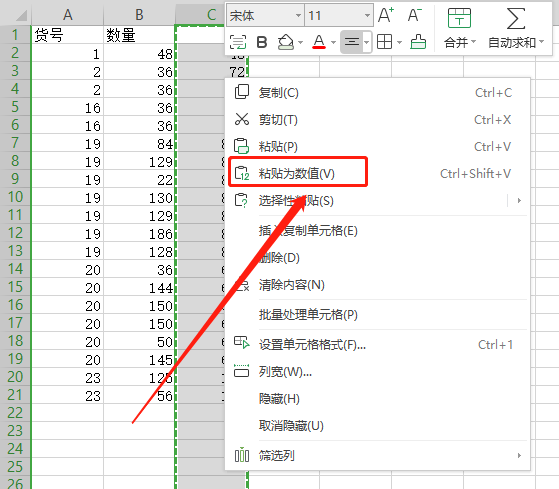Open 设置单元格格式(F)... menu item

tap(378, 344)
